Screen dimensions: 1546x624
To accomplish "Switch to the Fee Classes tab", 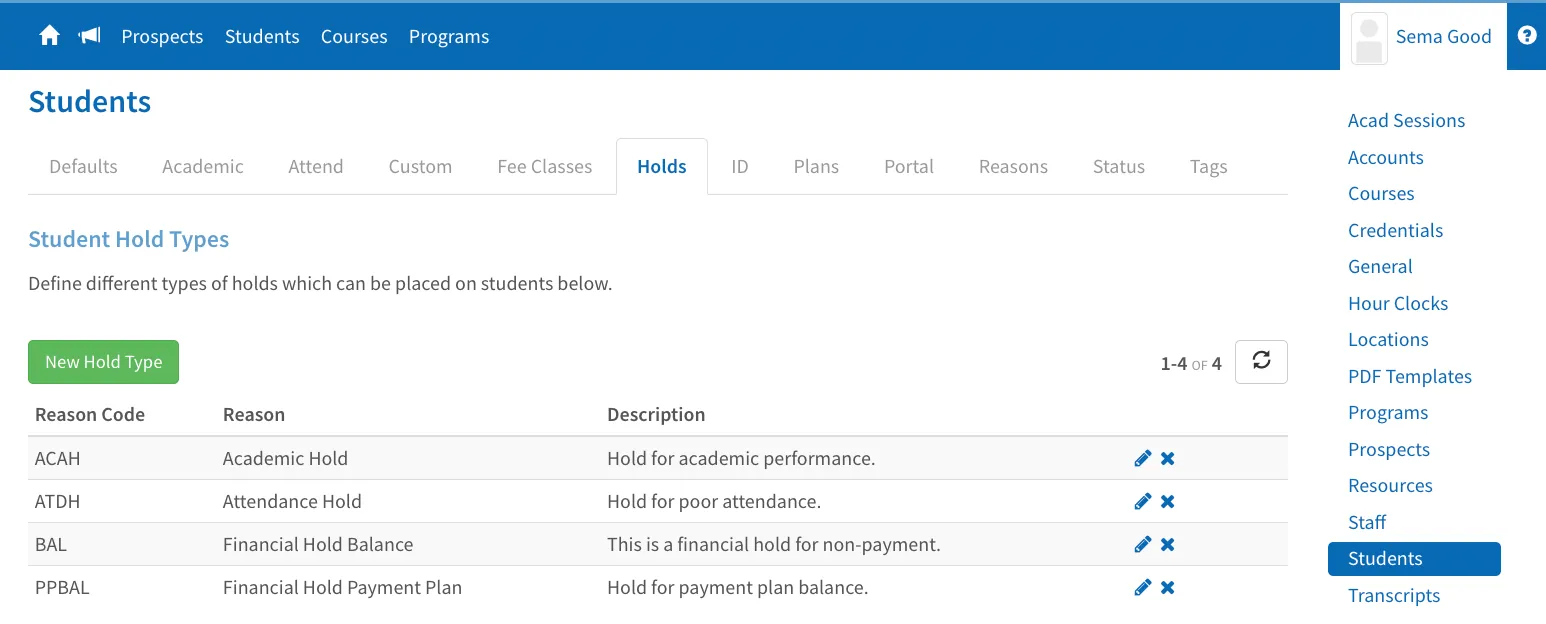I will coord(545,166).
